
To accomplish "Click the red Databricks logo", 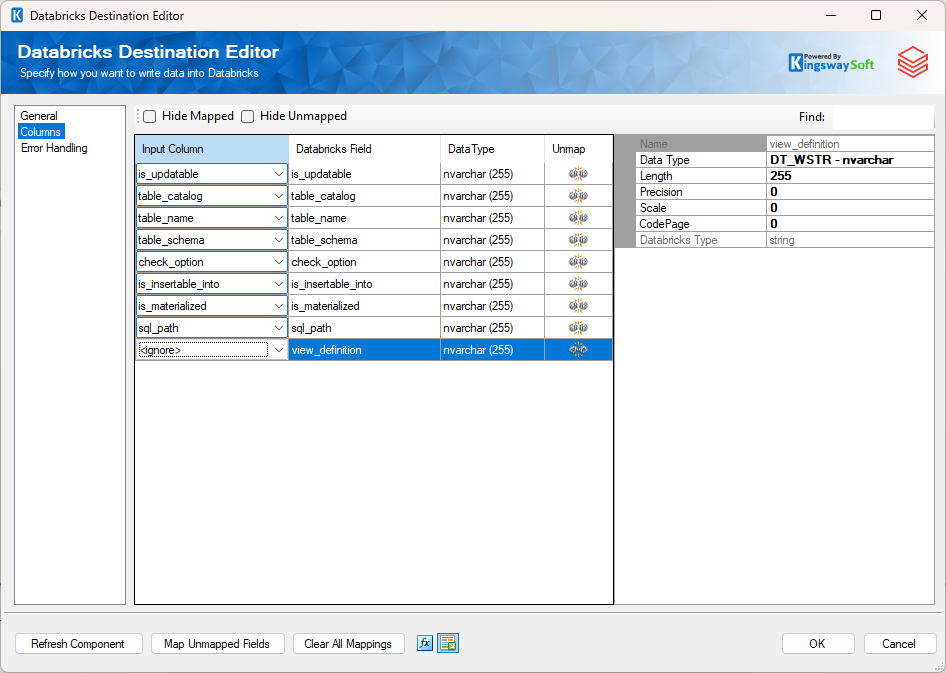I will [912, 62].
